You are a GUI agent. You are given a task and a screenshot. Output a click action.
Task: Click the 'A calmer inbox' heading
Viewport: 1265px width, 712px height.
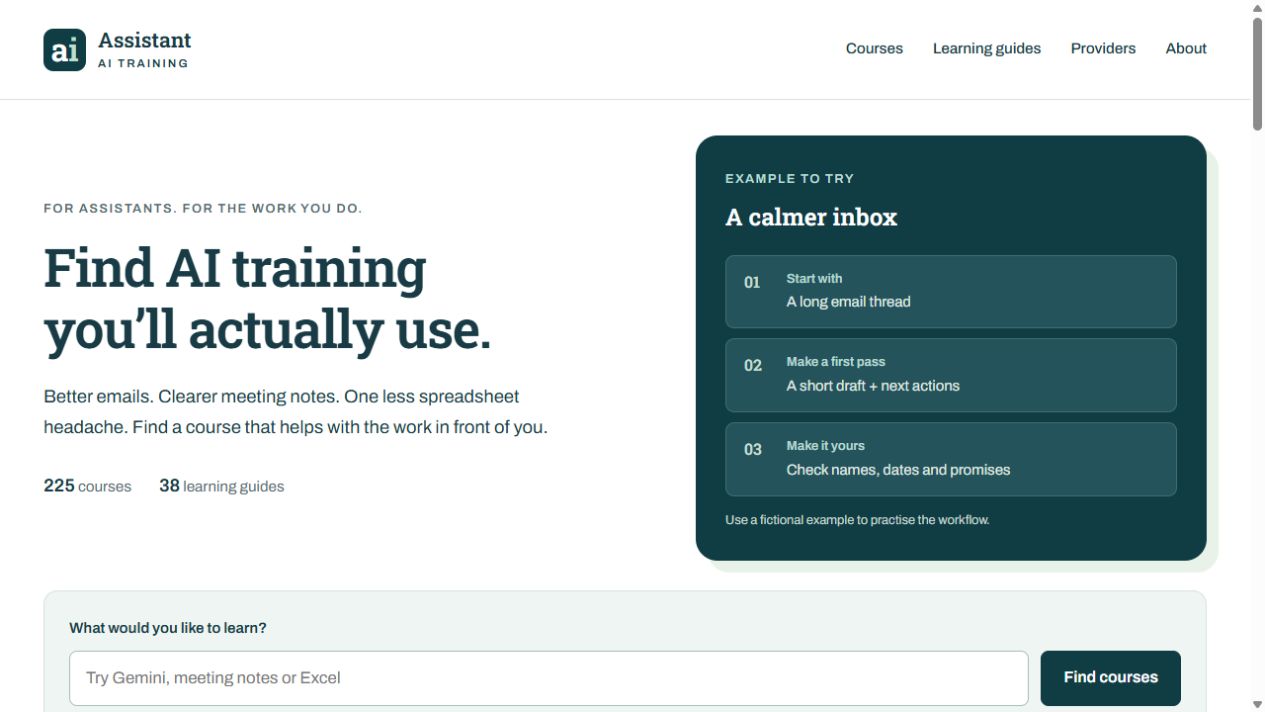pyautogui.click(x=811, y=217)
